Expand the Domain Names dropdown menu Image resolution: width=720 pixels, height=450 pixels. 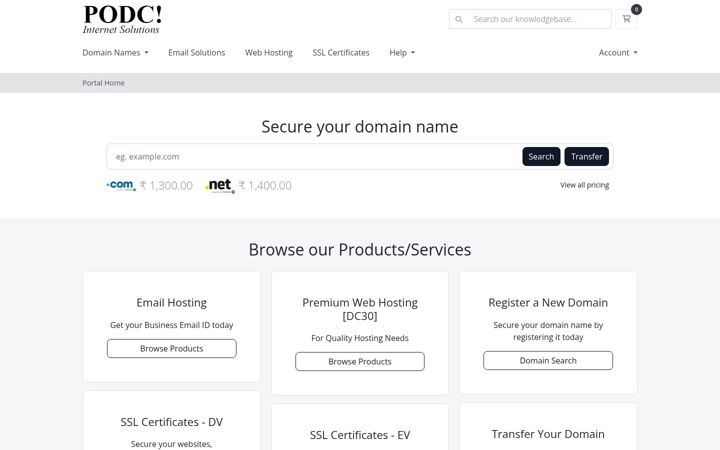pyautogui.click(x=115, y=53)
